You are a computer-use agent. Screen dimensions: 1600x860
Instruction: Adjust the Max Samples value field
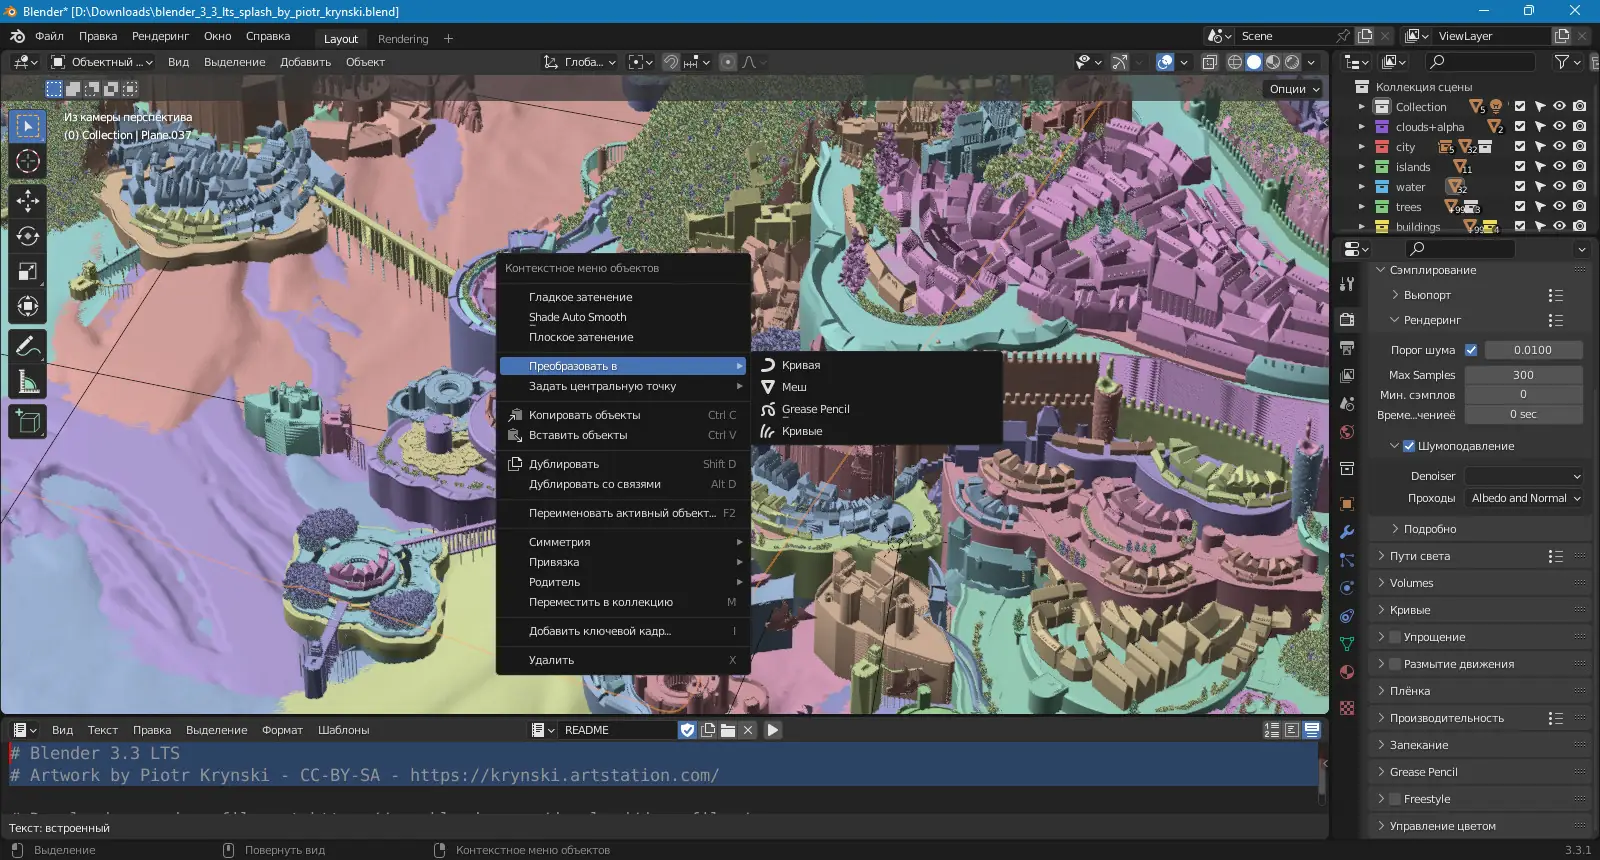[1523, 375]
